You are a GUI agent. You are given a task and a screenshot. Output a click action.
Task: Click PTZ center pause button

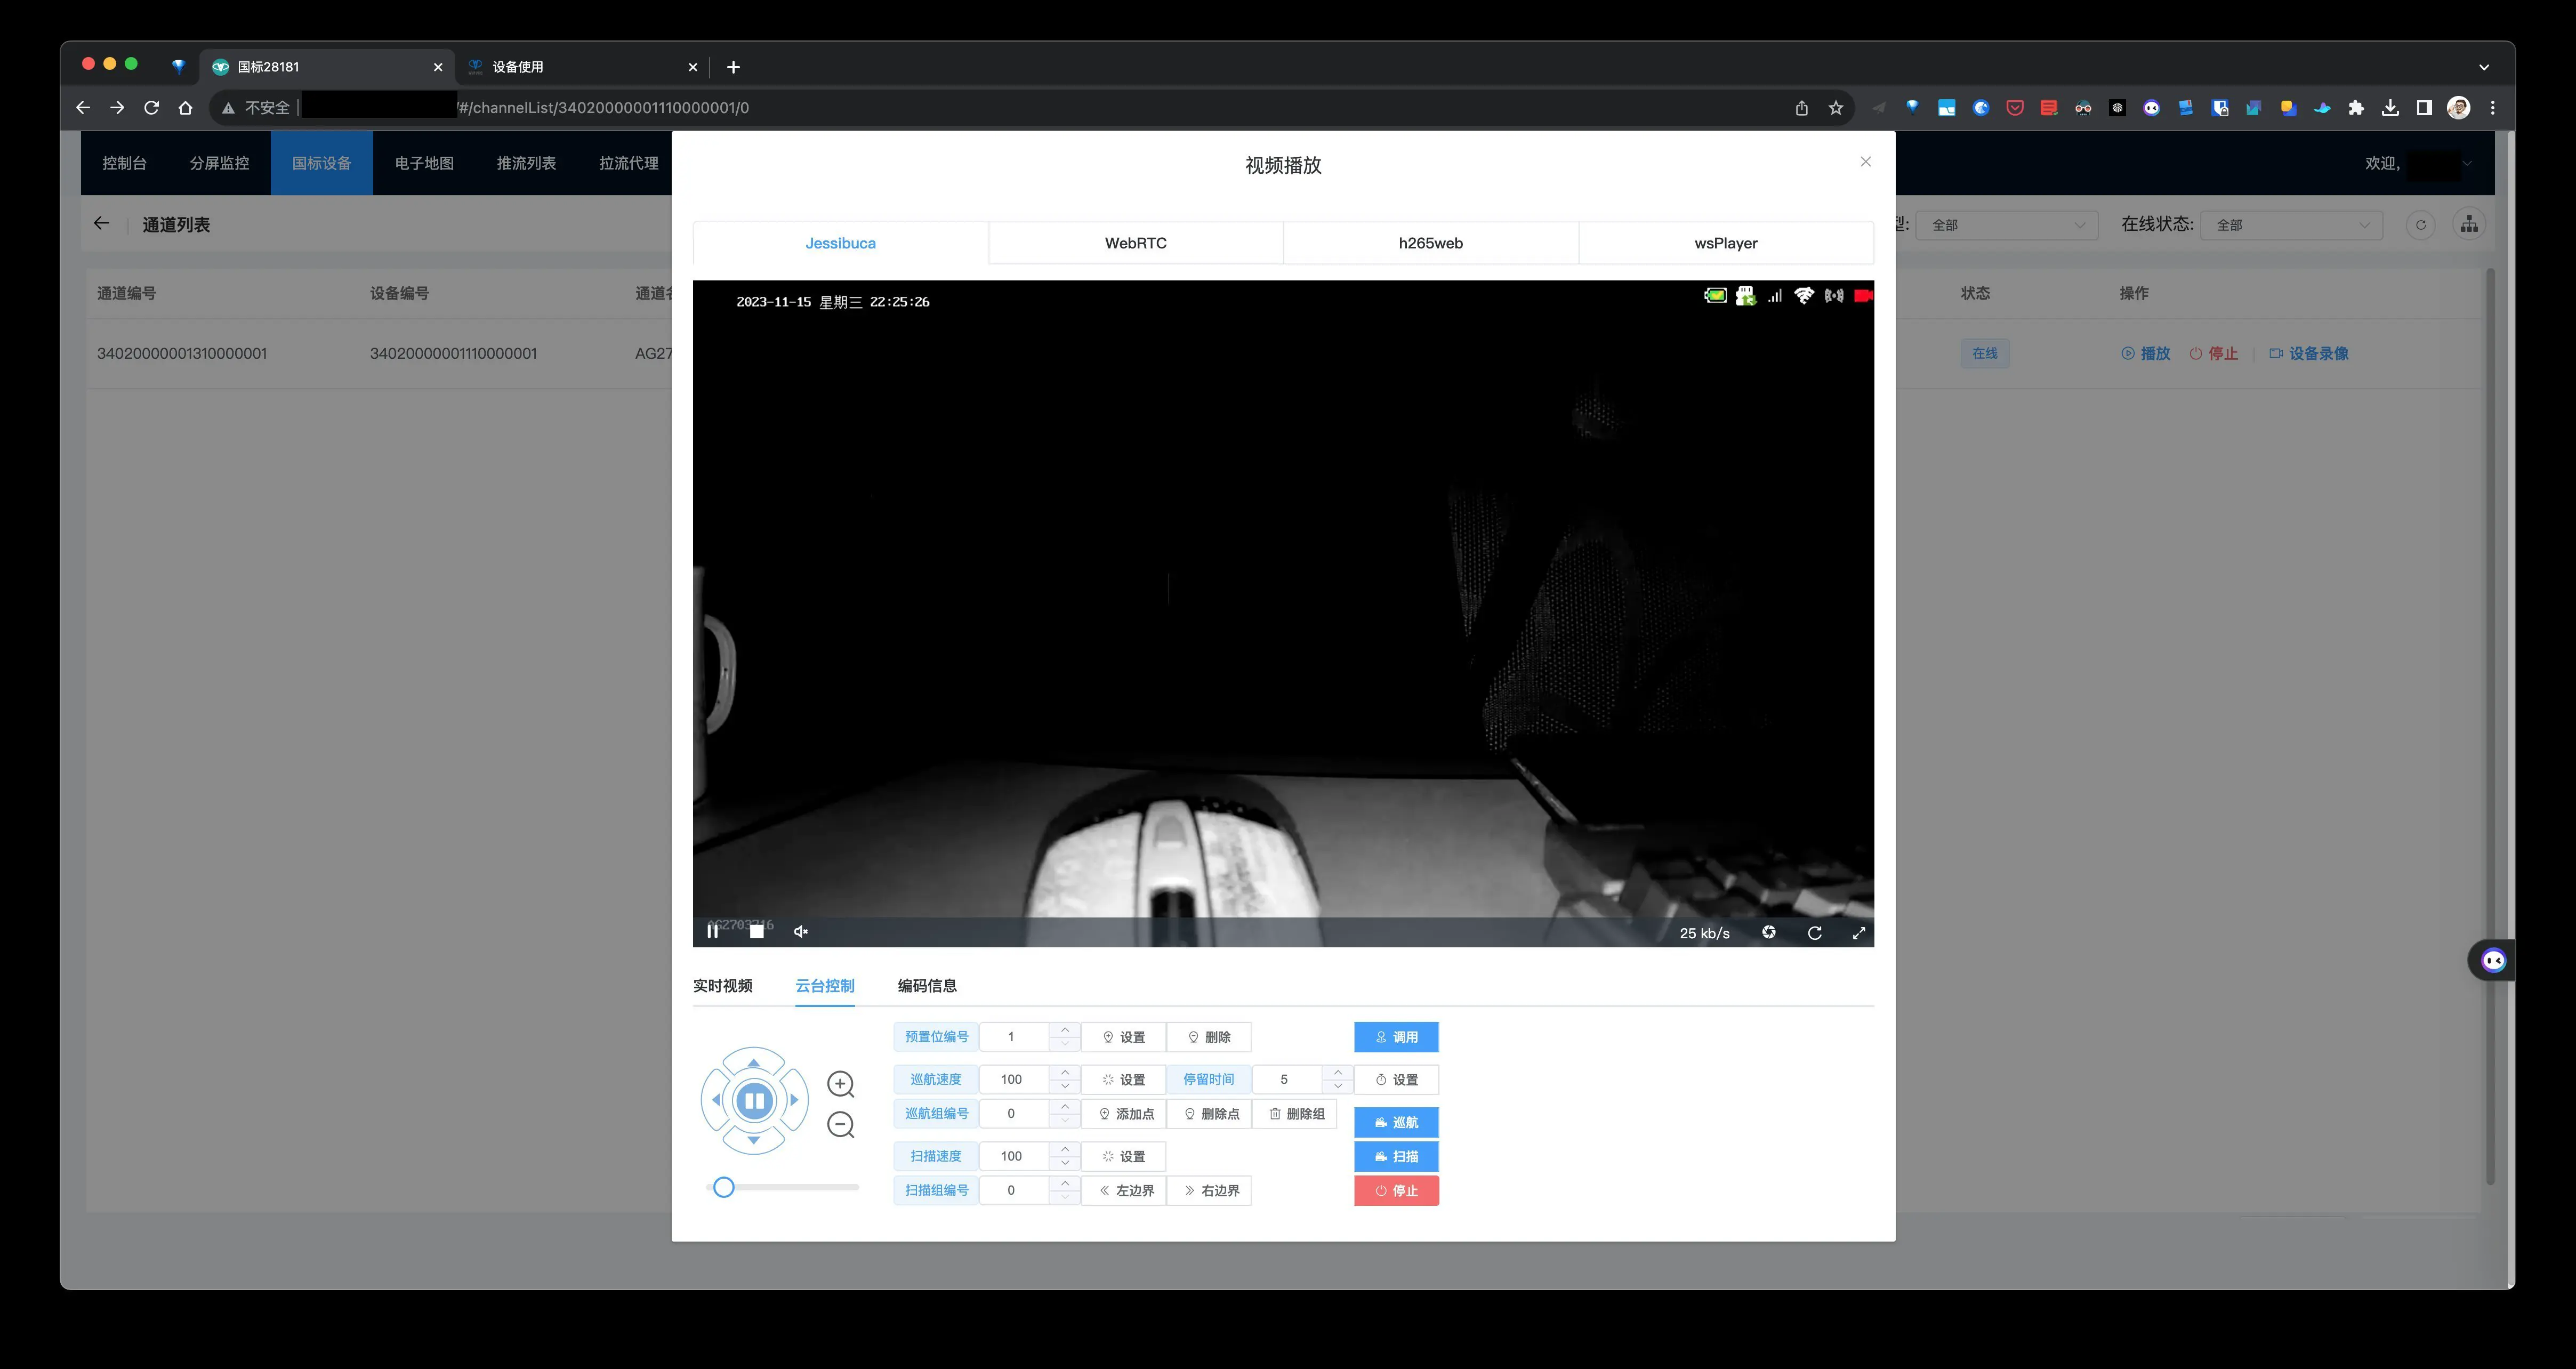click(754, 1101)
